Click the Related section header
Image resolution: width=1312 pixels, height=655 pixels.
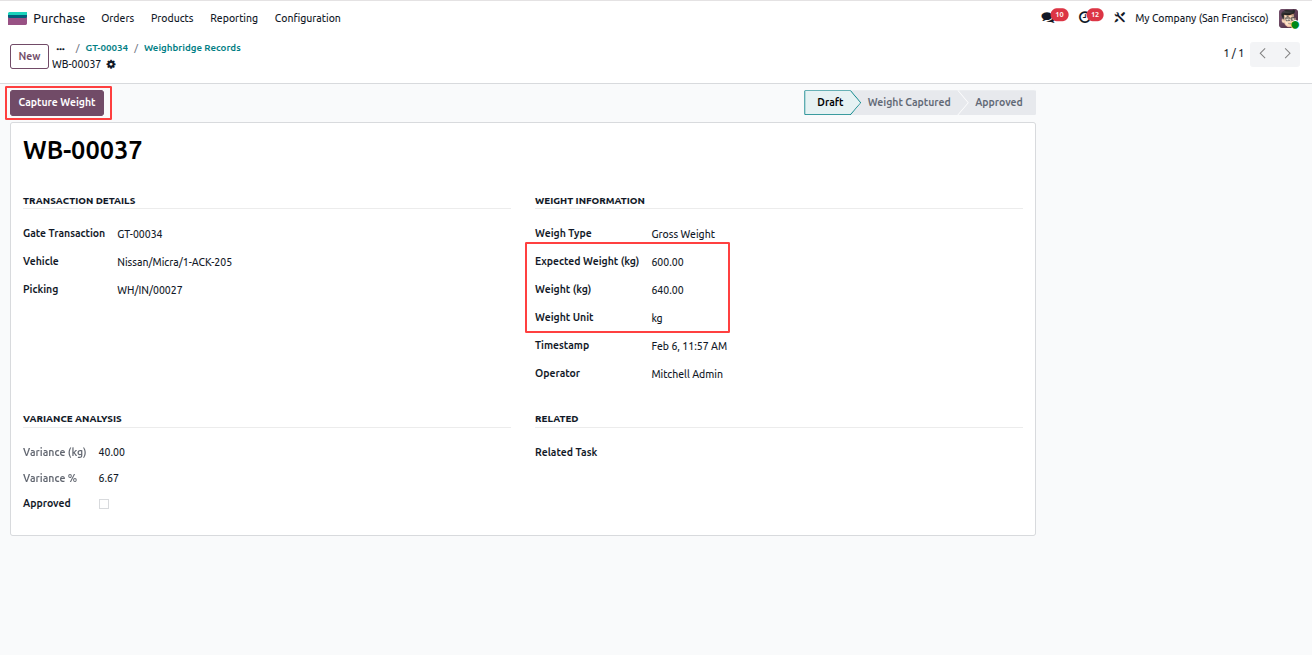coord(557,419)
